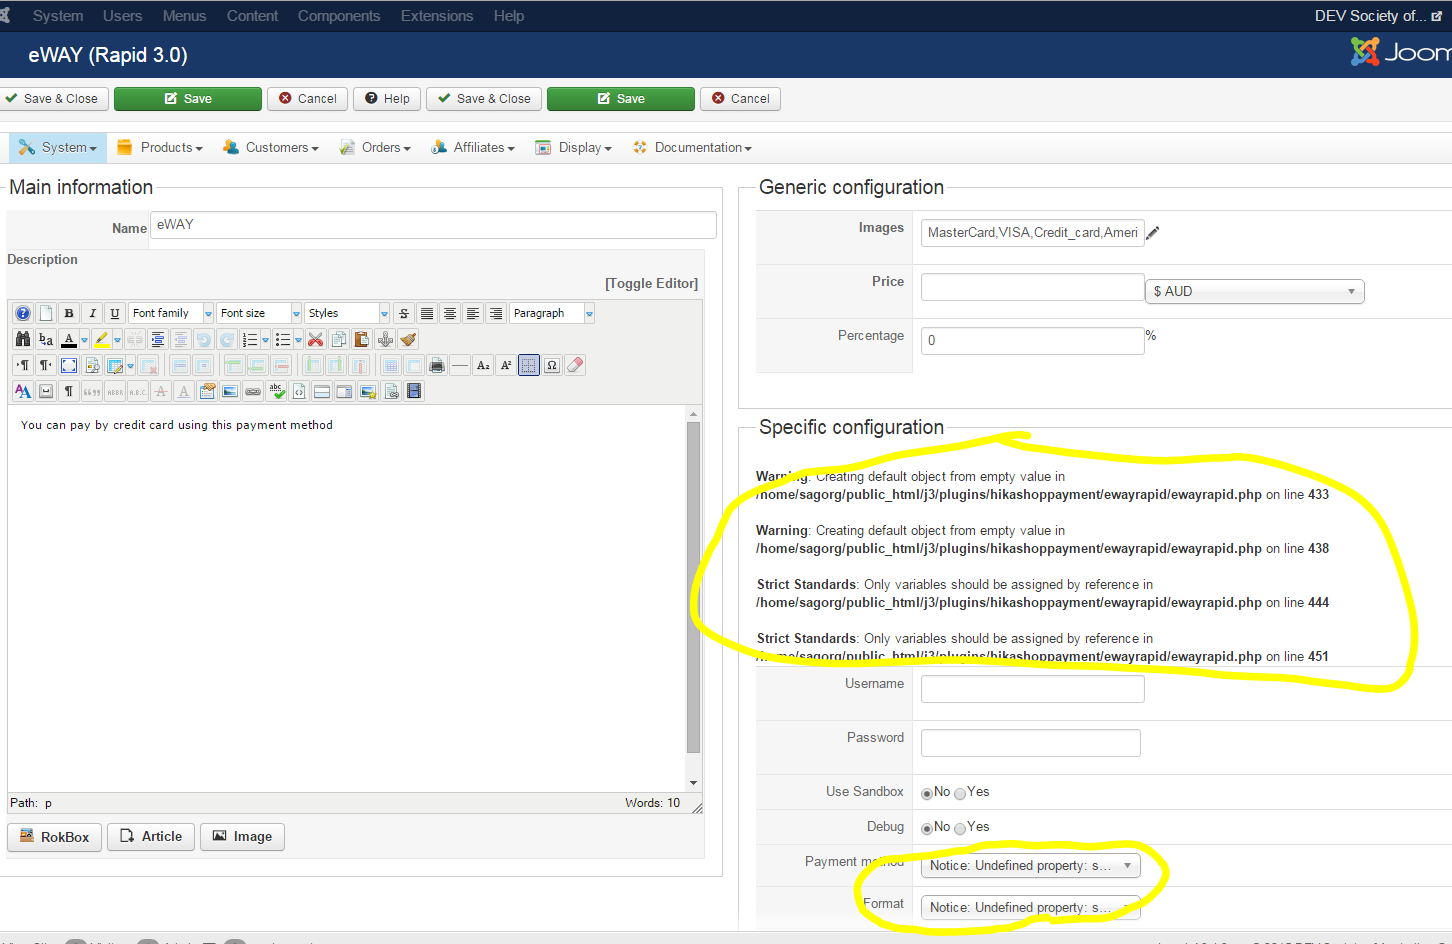This screenshot has height=944, width=1452.
Task: Click the Toggle Editor link
Action: (x=651, y=283)
